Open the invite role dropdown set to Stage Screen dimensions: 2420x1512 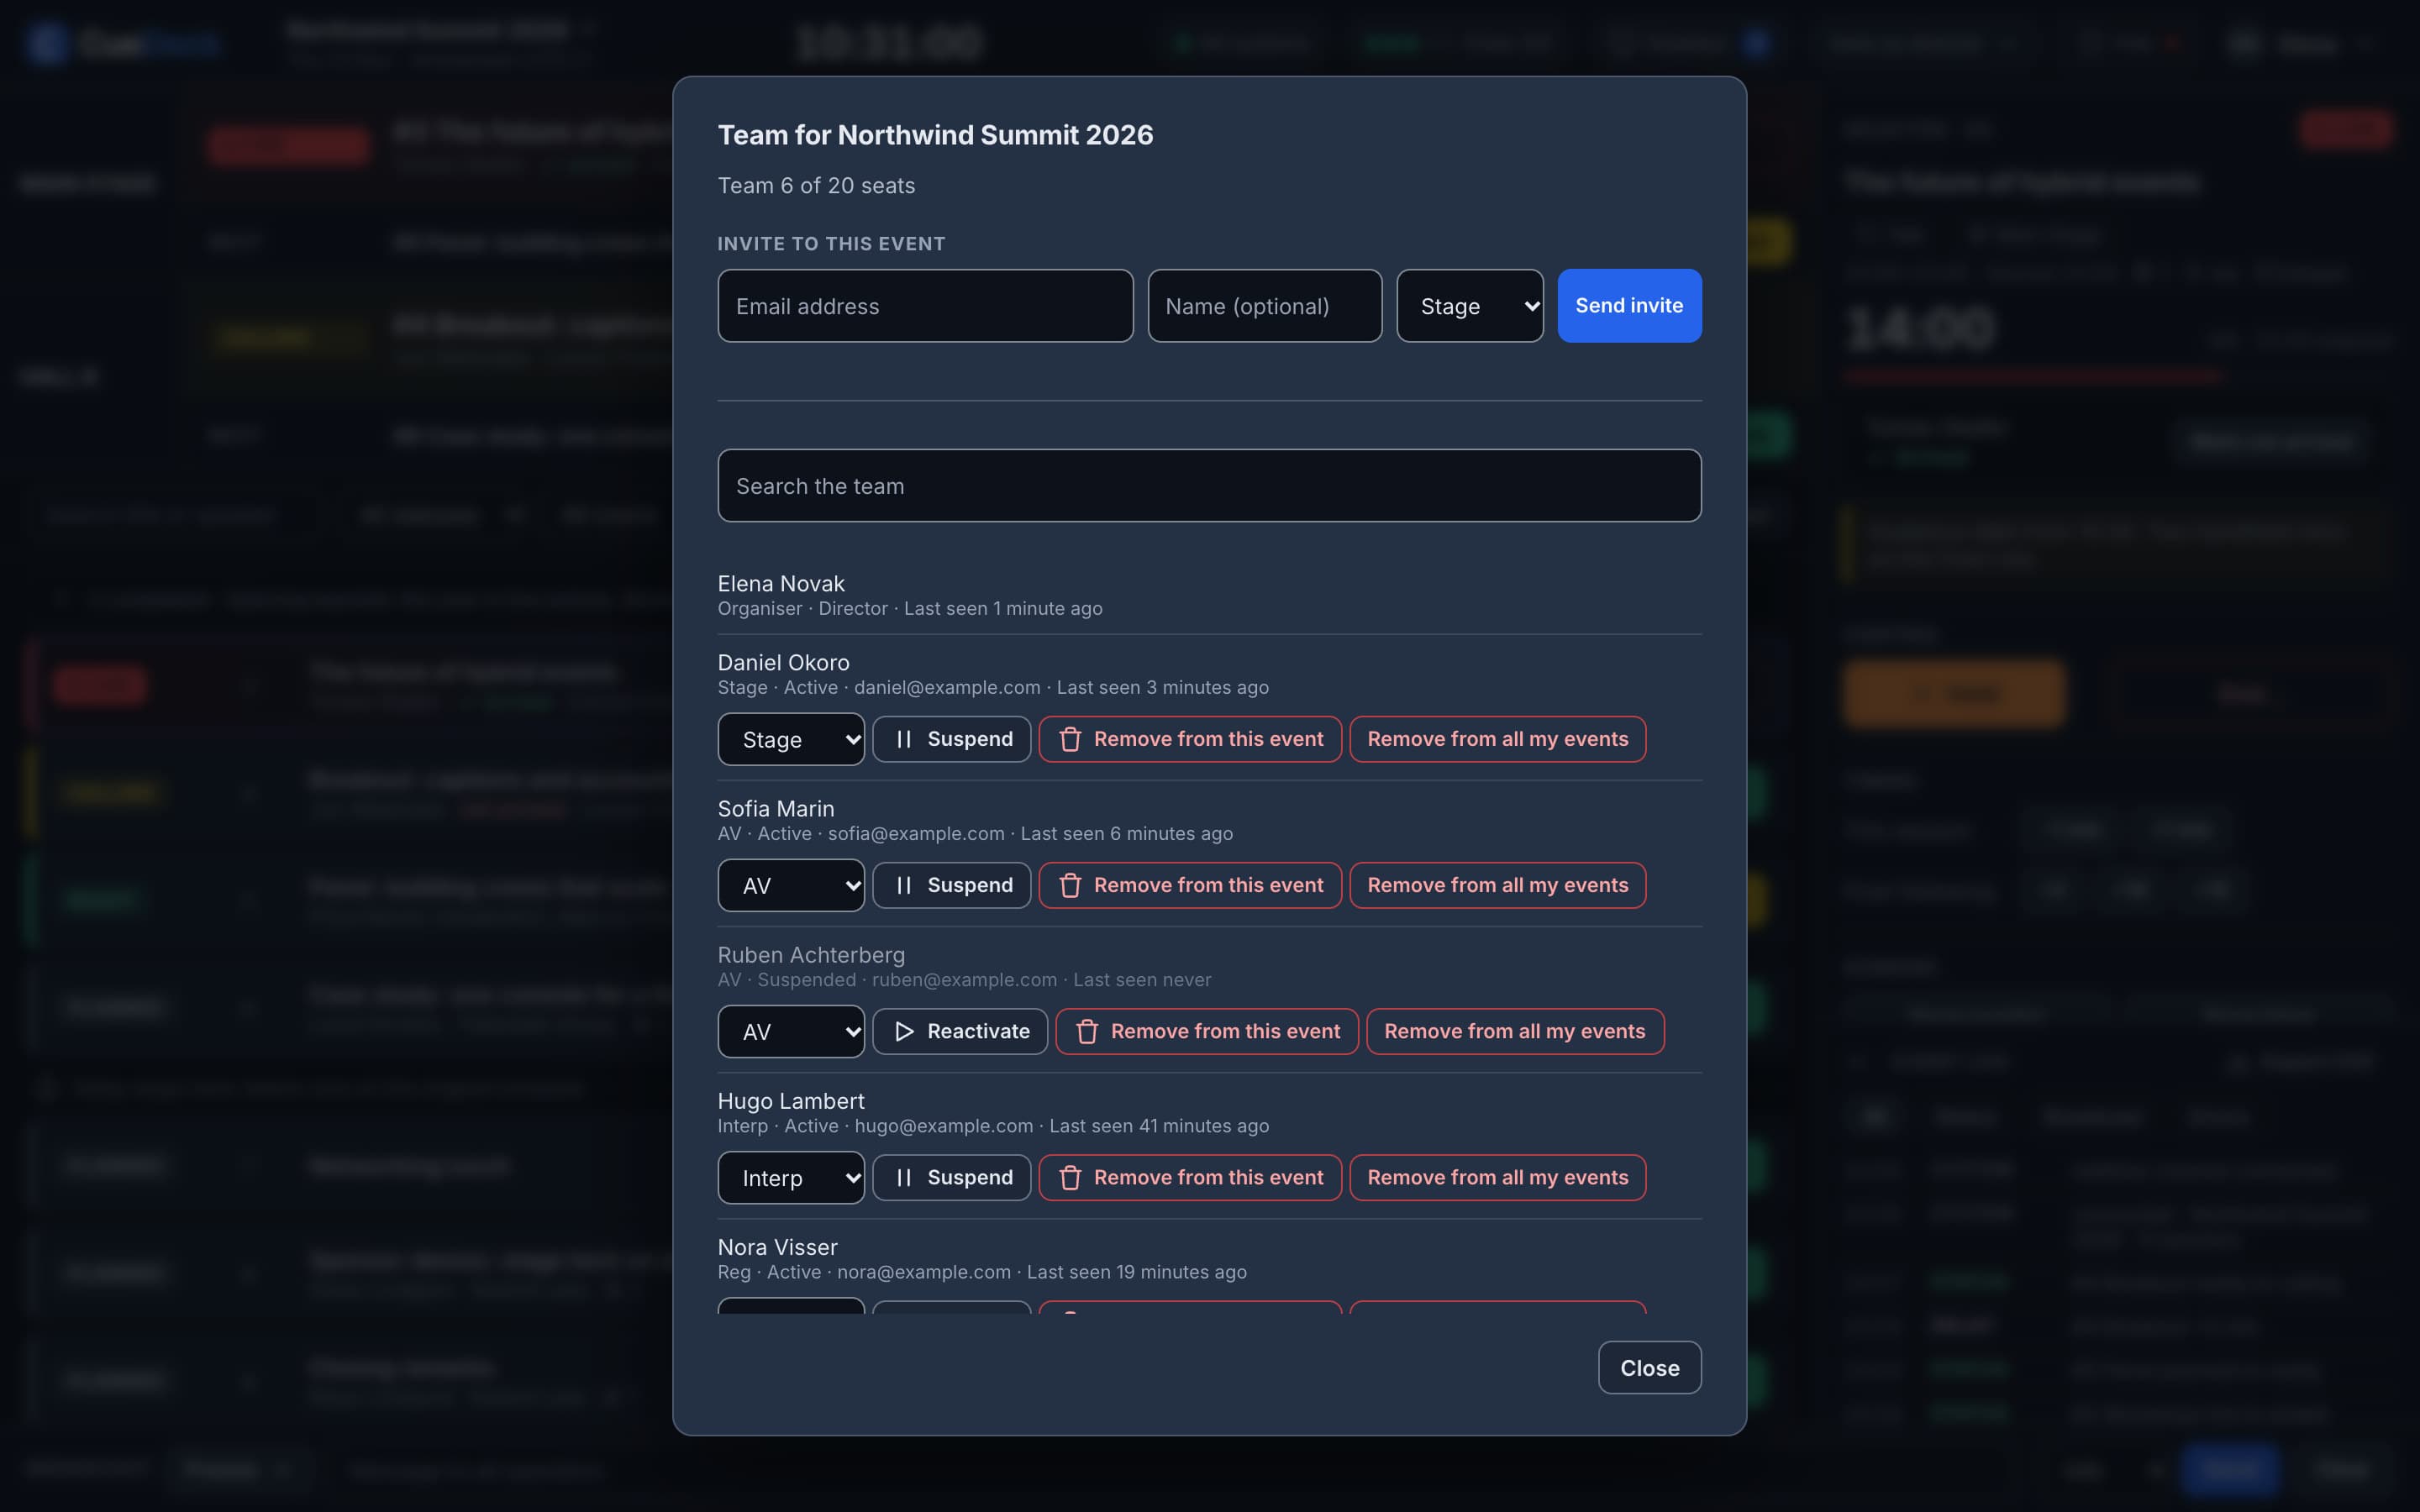click(1470, 306)
